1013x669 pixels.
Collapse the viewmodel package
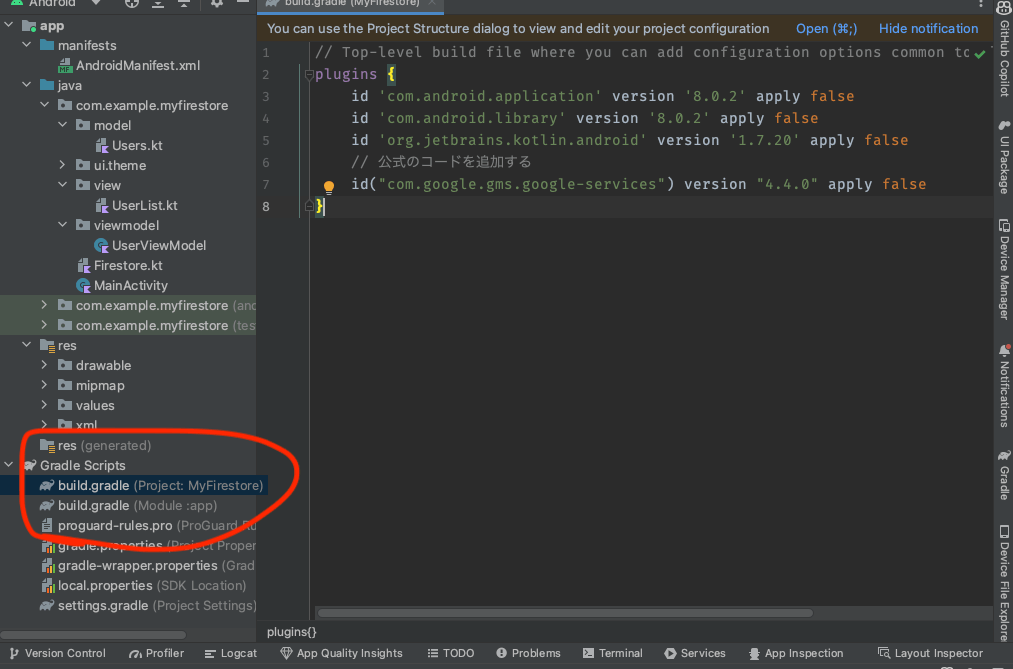tap(63, 225)
